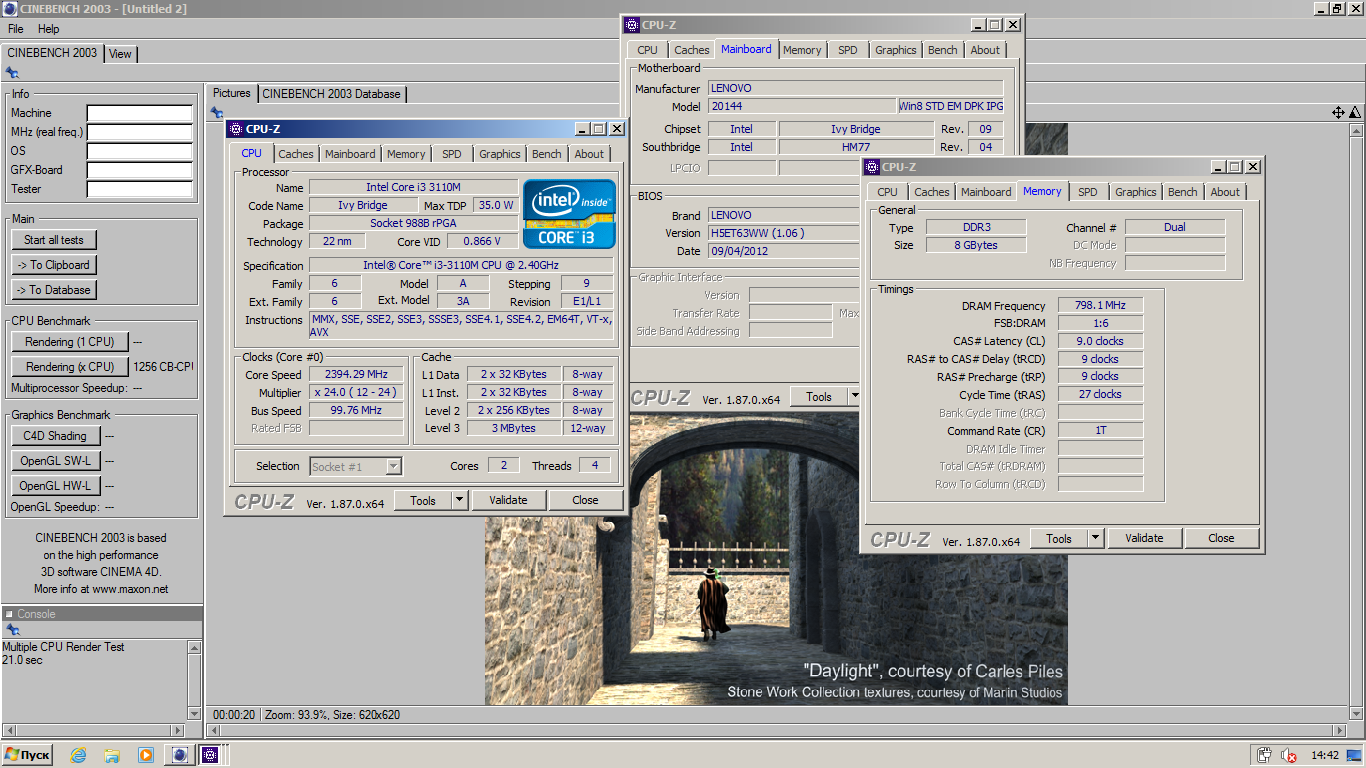Open Tools dropdown arrow in CPU-Z CPU window
This screenshot has width=1366, height=768.
459,500
